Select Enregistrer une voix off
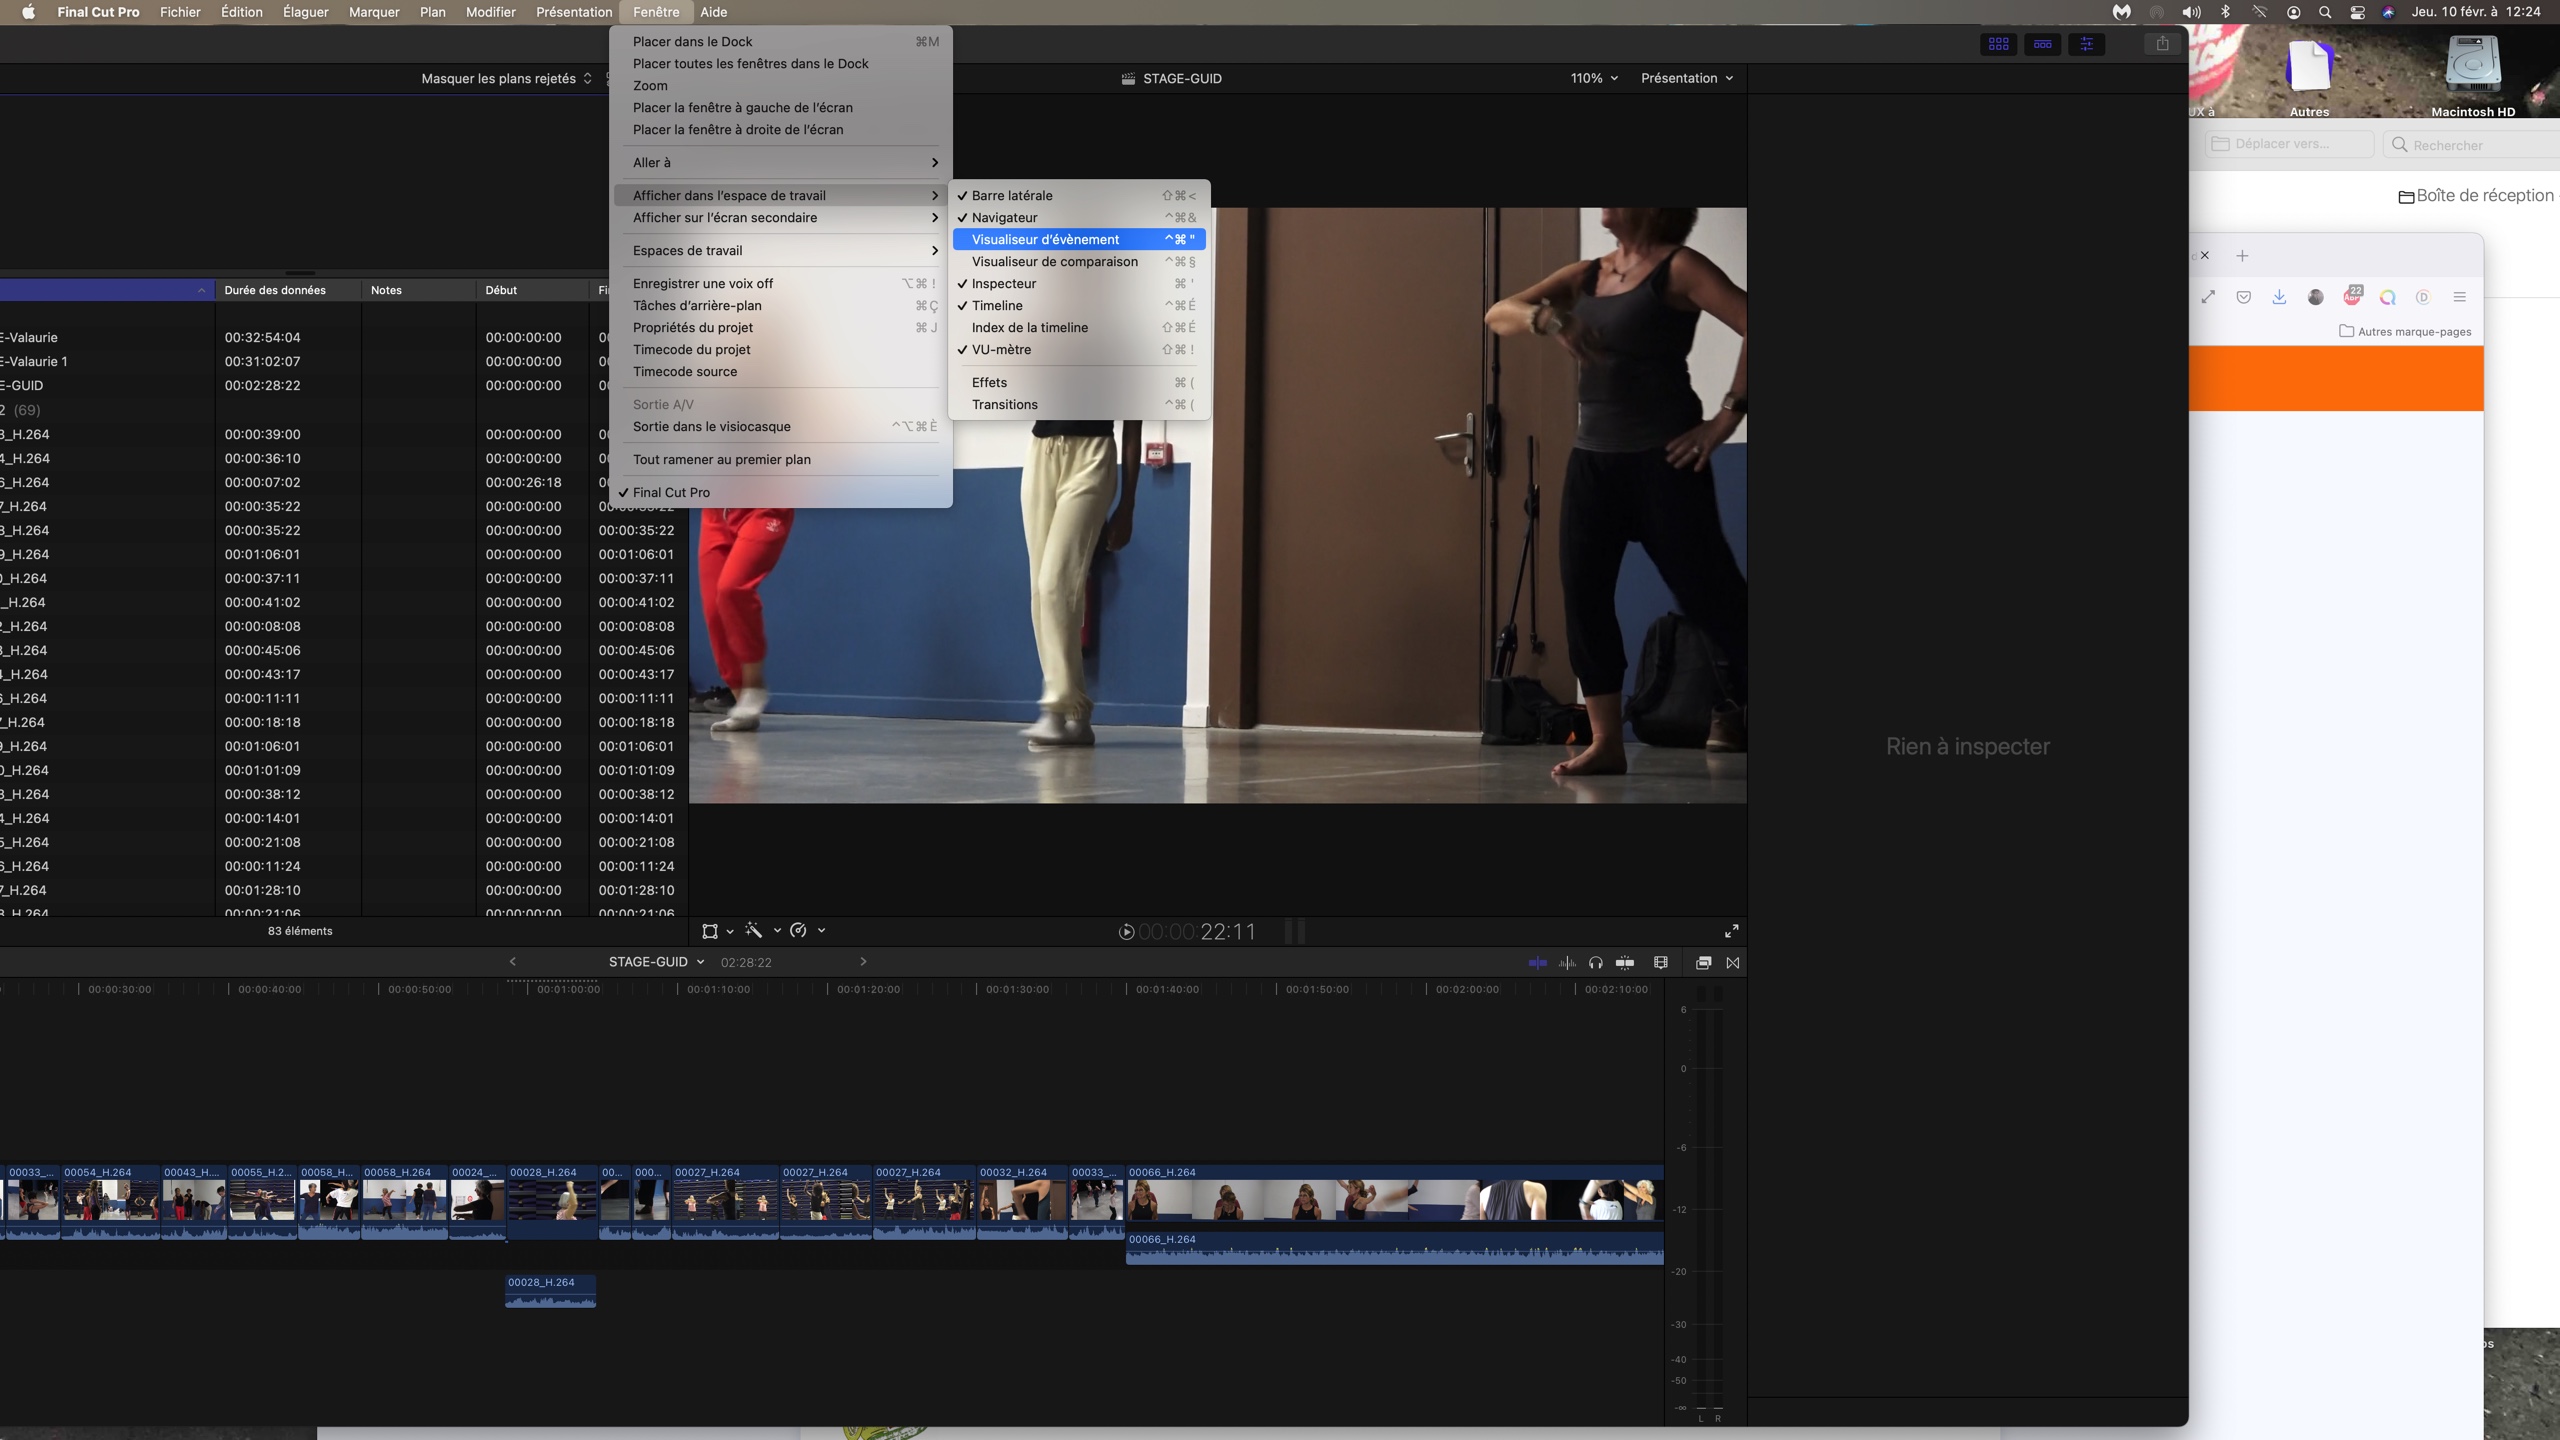The image size is (2560, 1440). (781, 283)
